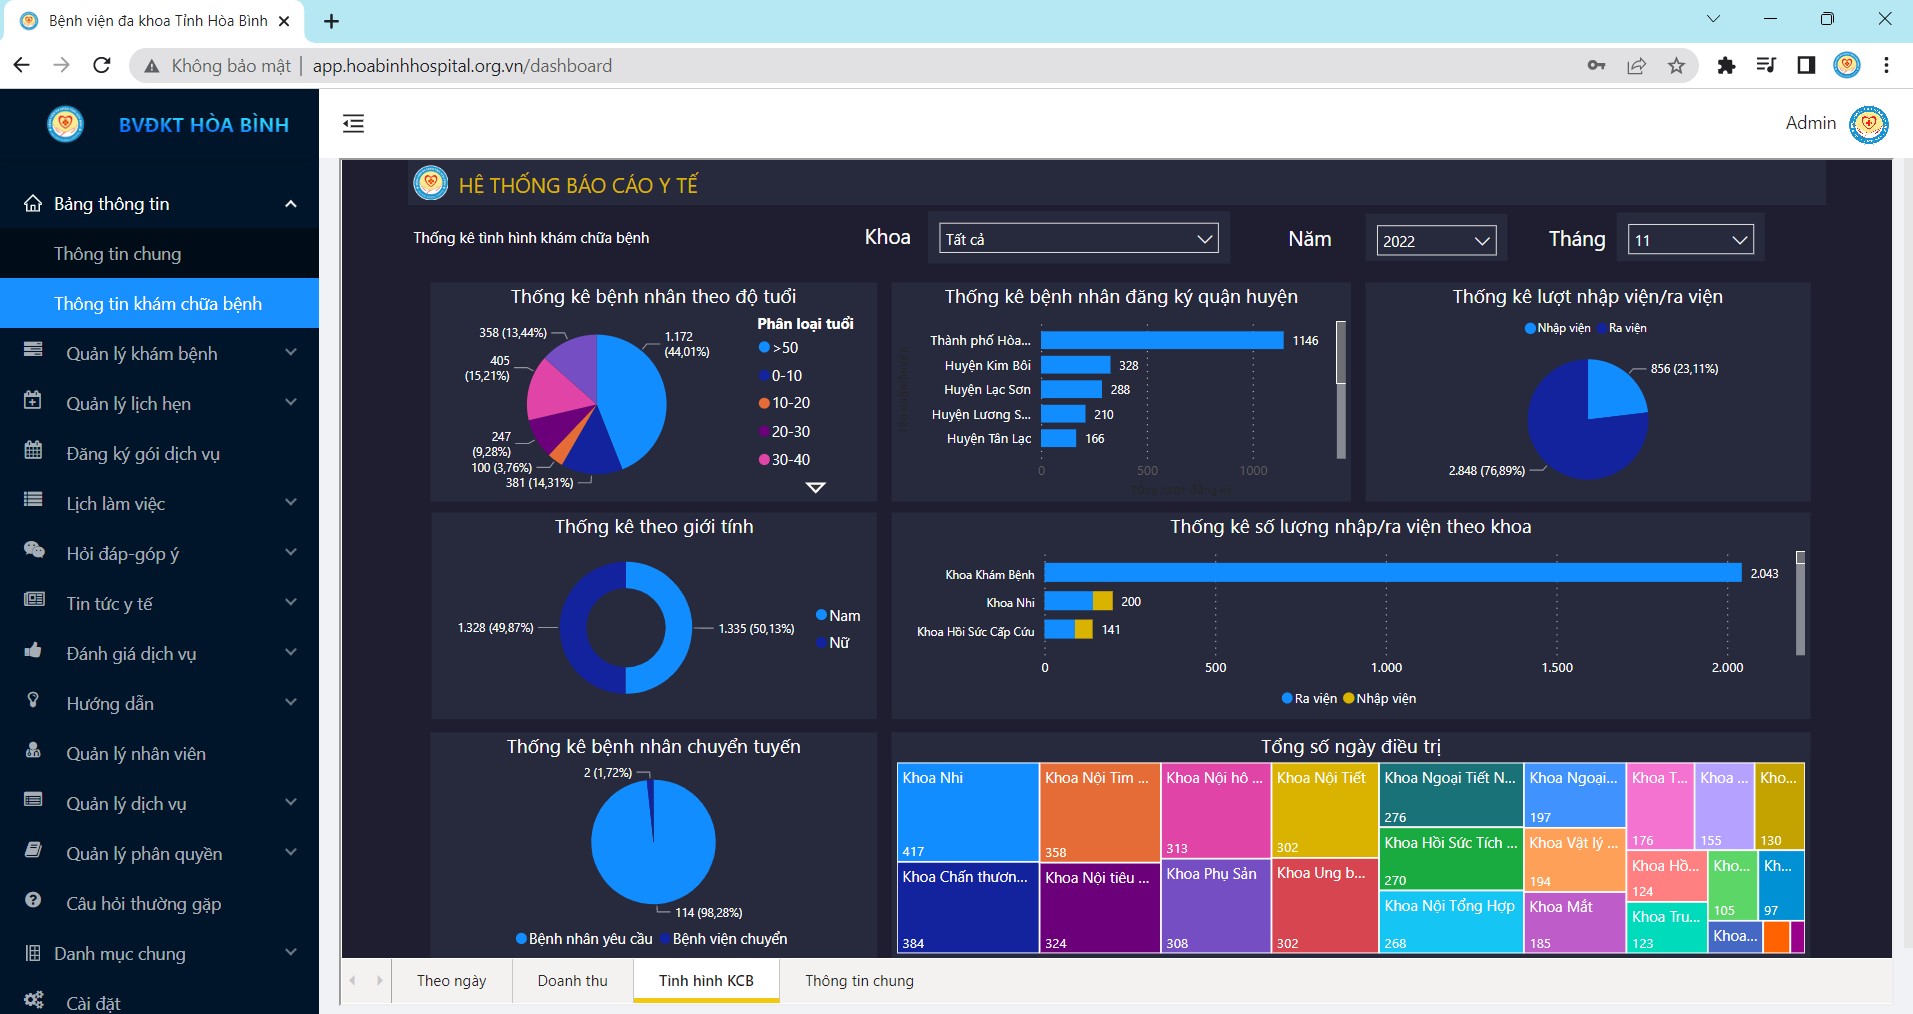Open the browser extensions puzzle icon
1913x1014 pixels.
tap(1726, 66)
